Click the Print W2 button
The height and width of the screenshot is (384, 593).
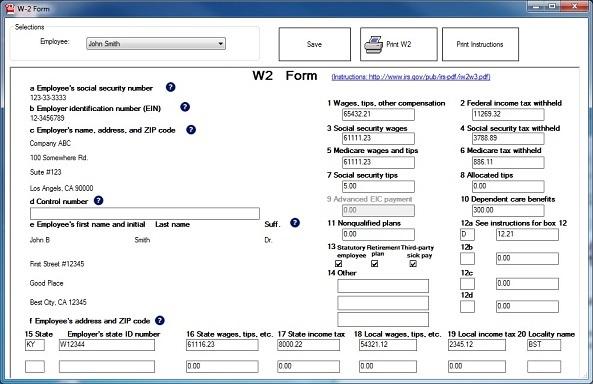(x=399, y=44)
